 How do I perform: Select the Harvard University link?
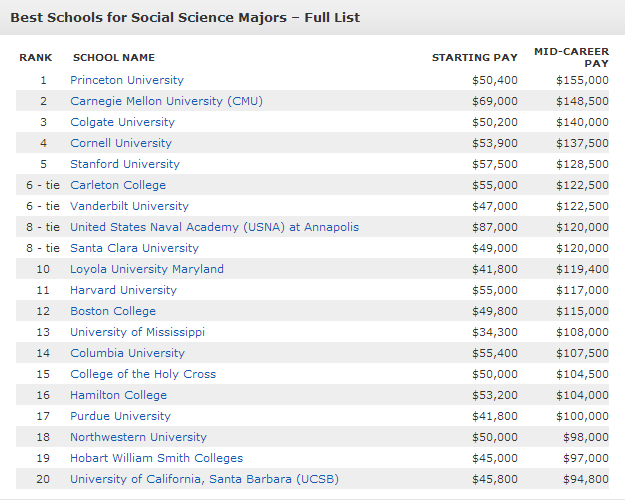(123, 290)
